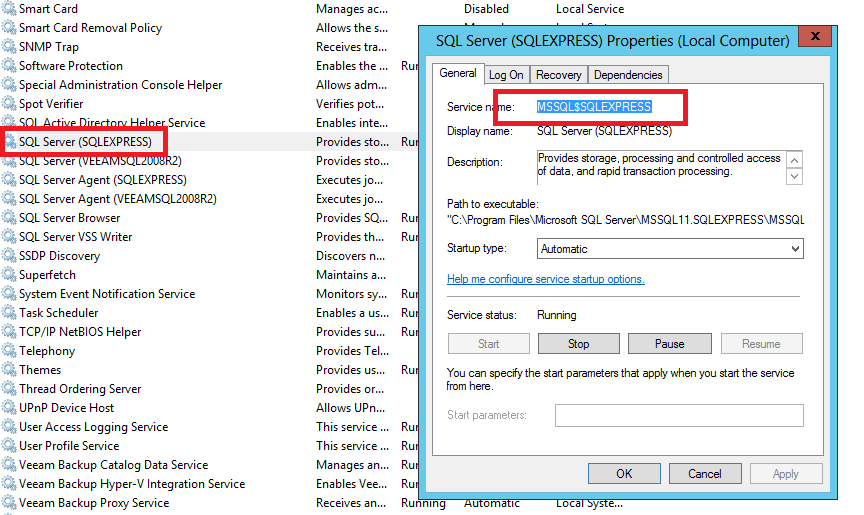
Task: Click Display name value SQL Server (SQLEXPRESS)
Action: point(604,131)
